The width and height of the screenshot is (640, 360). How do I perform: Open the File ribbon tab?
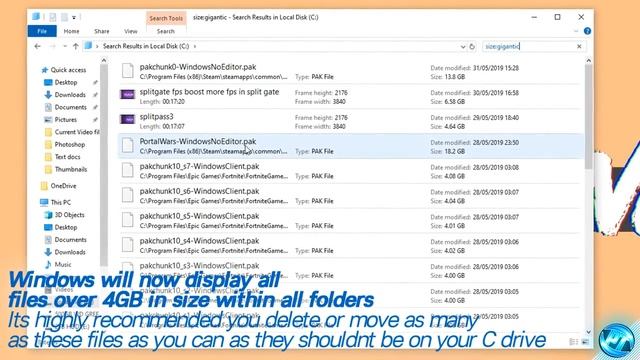point(42,31)
